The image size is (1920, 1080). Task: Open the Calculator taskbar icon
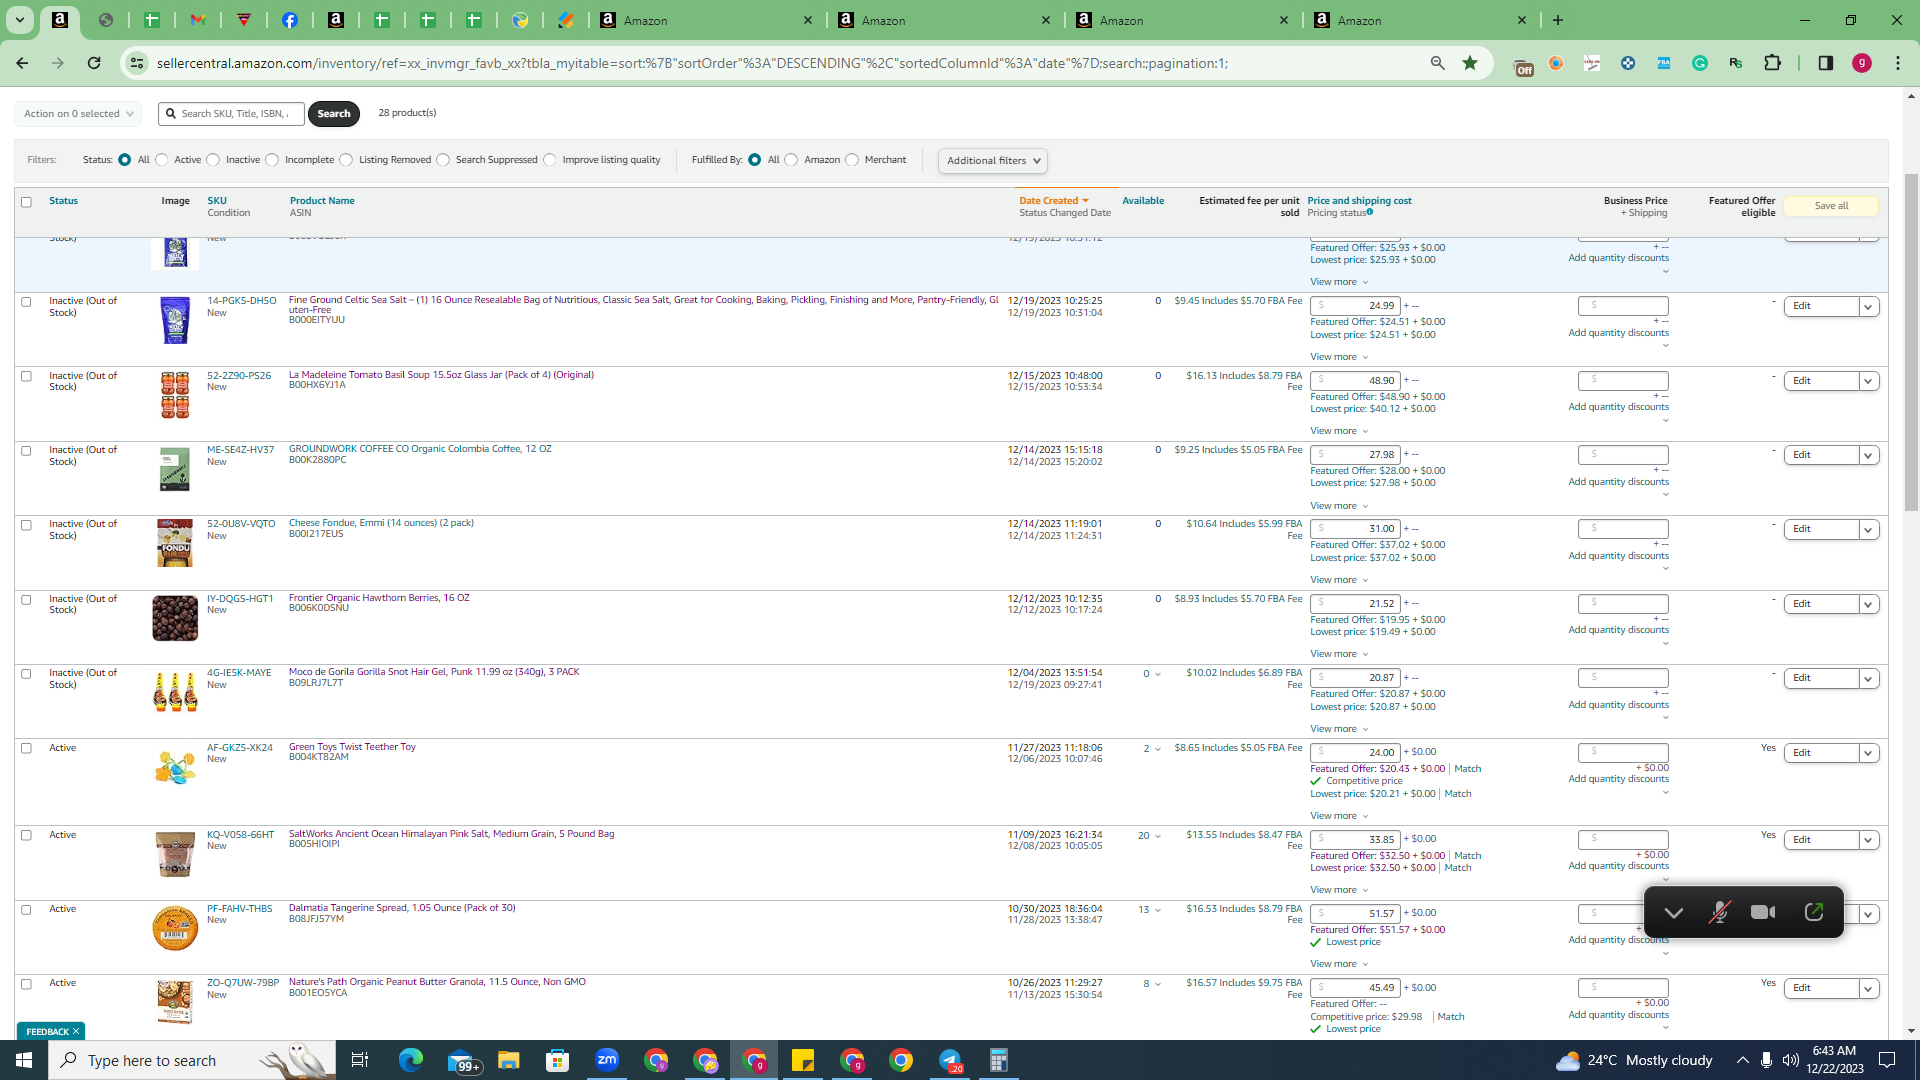point(998,1060)
